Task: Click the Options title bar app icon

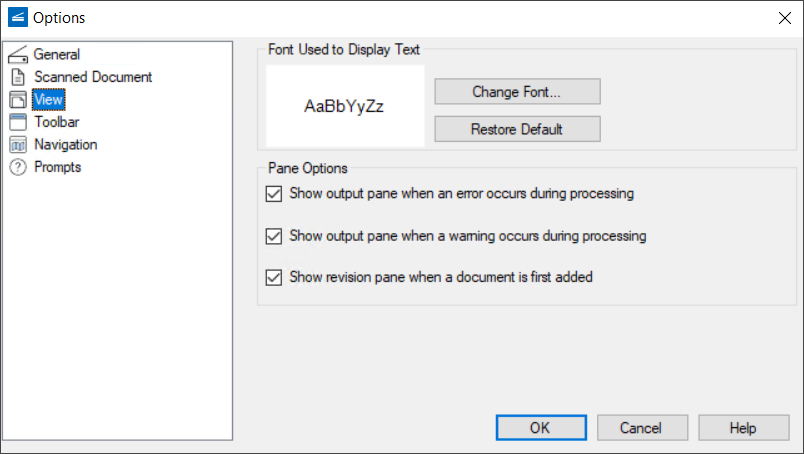Action: pyautogui.click(x=17, y=17)
